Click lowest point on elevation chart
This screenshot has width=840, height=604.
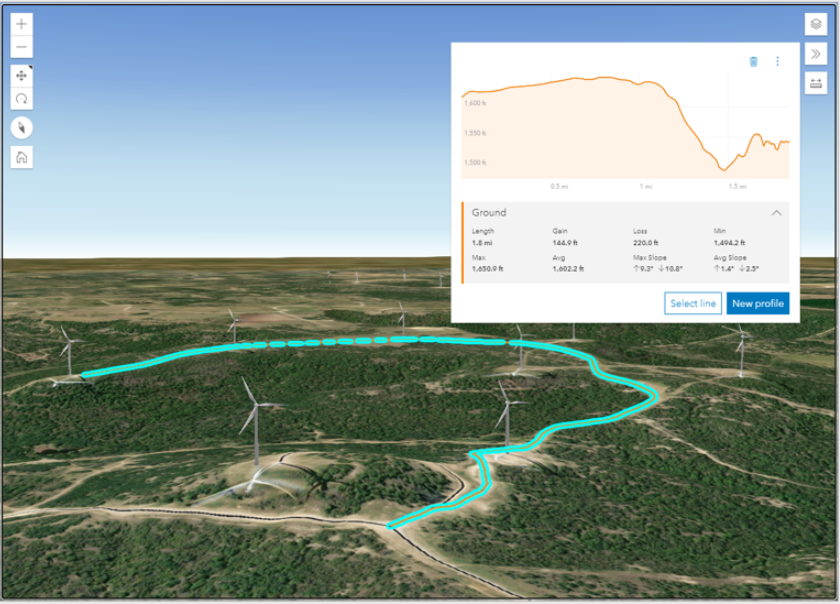724,170
